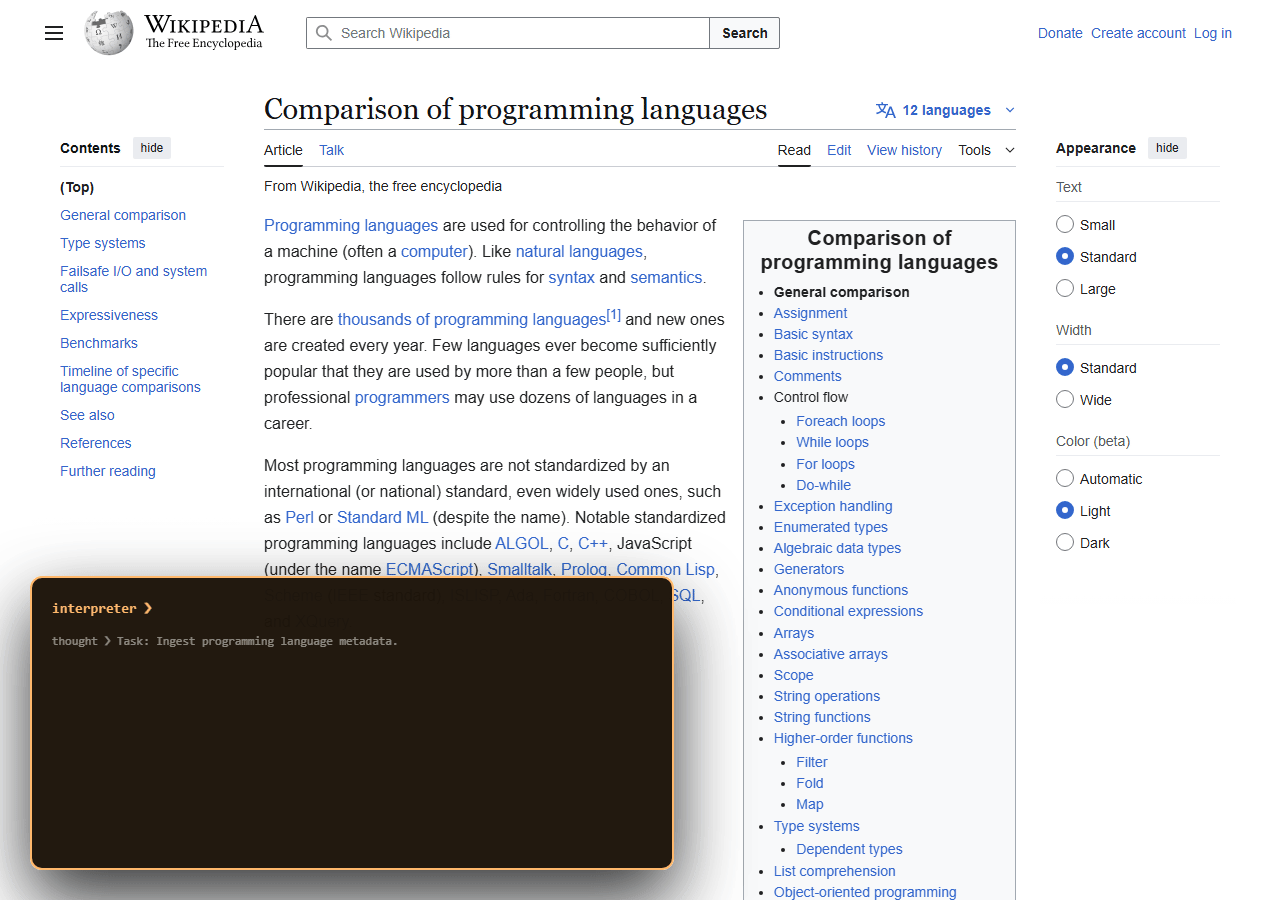The width and height of the screenshot is (1280, 900).
Task: Click the citation [1] reference
Action: pos(613,315)
